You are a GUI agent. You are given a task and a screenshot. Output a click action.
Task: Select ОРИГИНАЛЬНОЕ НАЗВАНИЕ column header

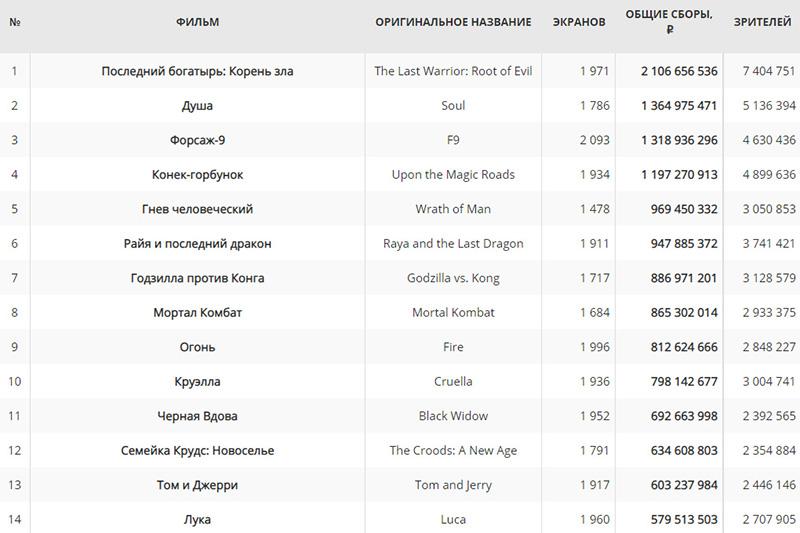(453, 22)
